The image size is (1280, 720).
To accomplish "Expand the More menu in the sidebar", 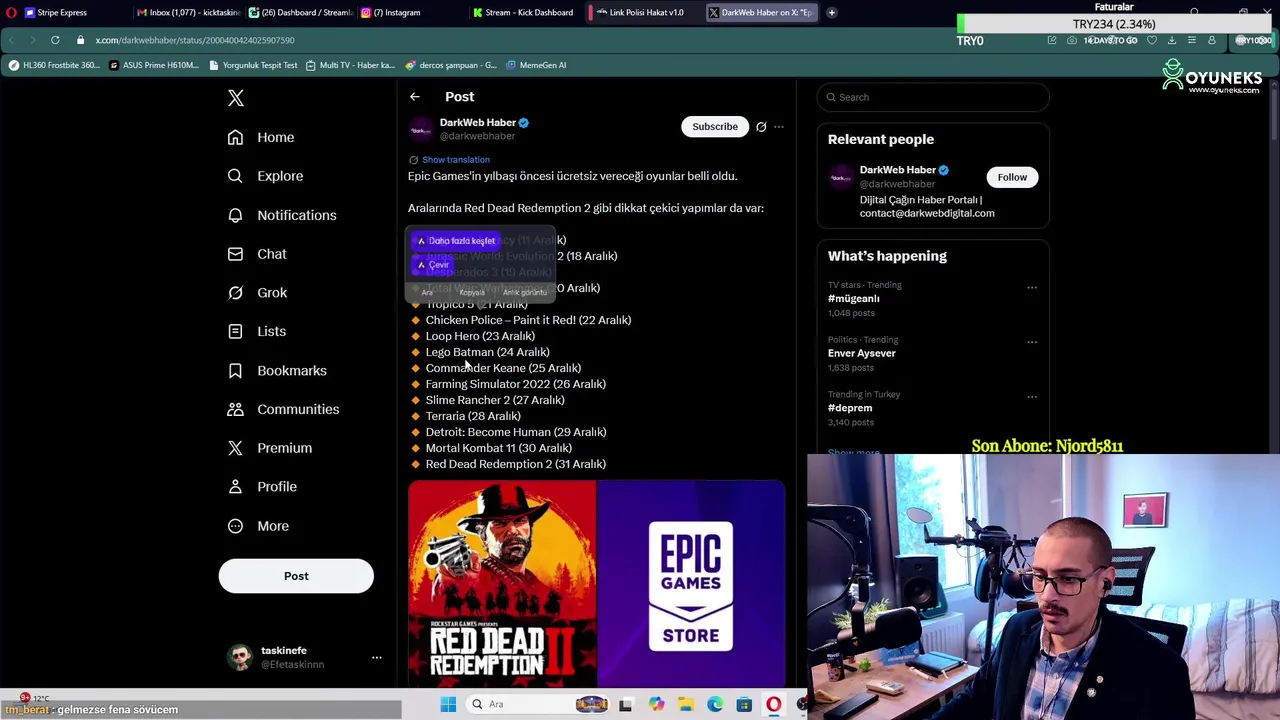I will pos(258,526).
